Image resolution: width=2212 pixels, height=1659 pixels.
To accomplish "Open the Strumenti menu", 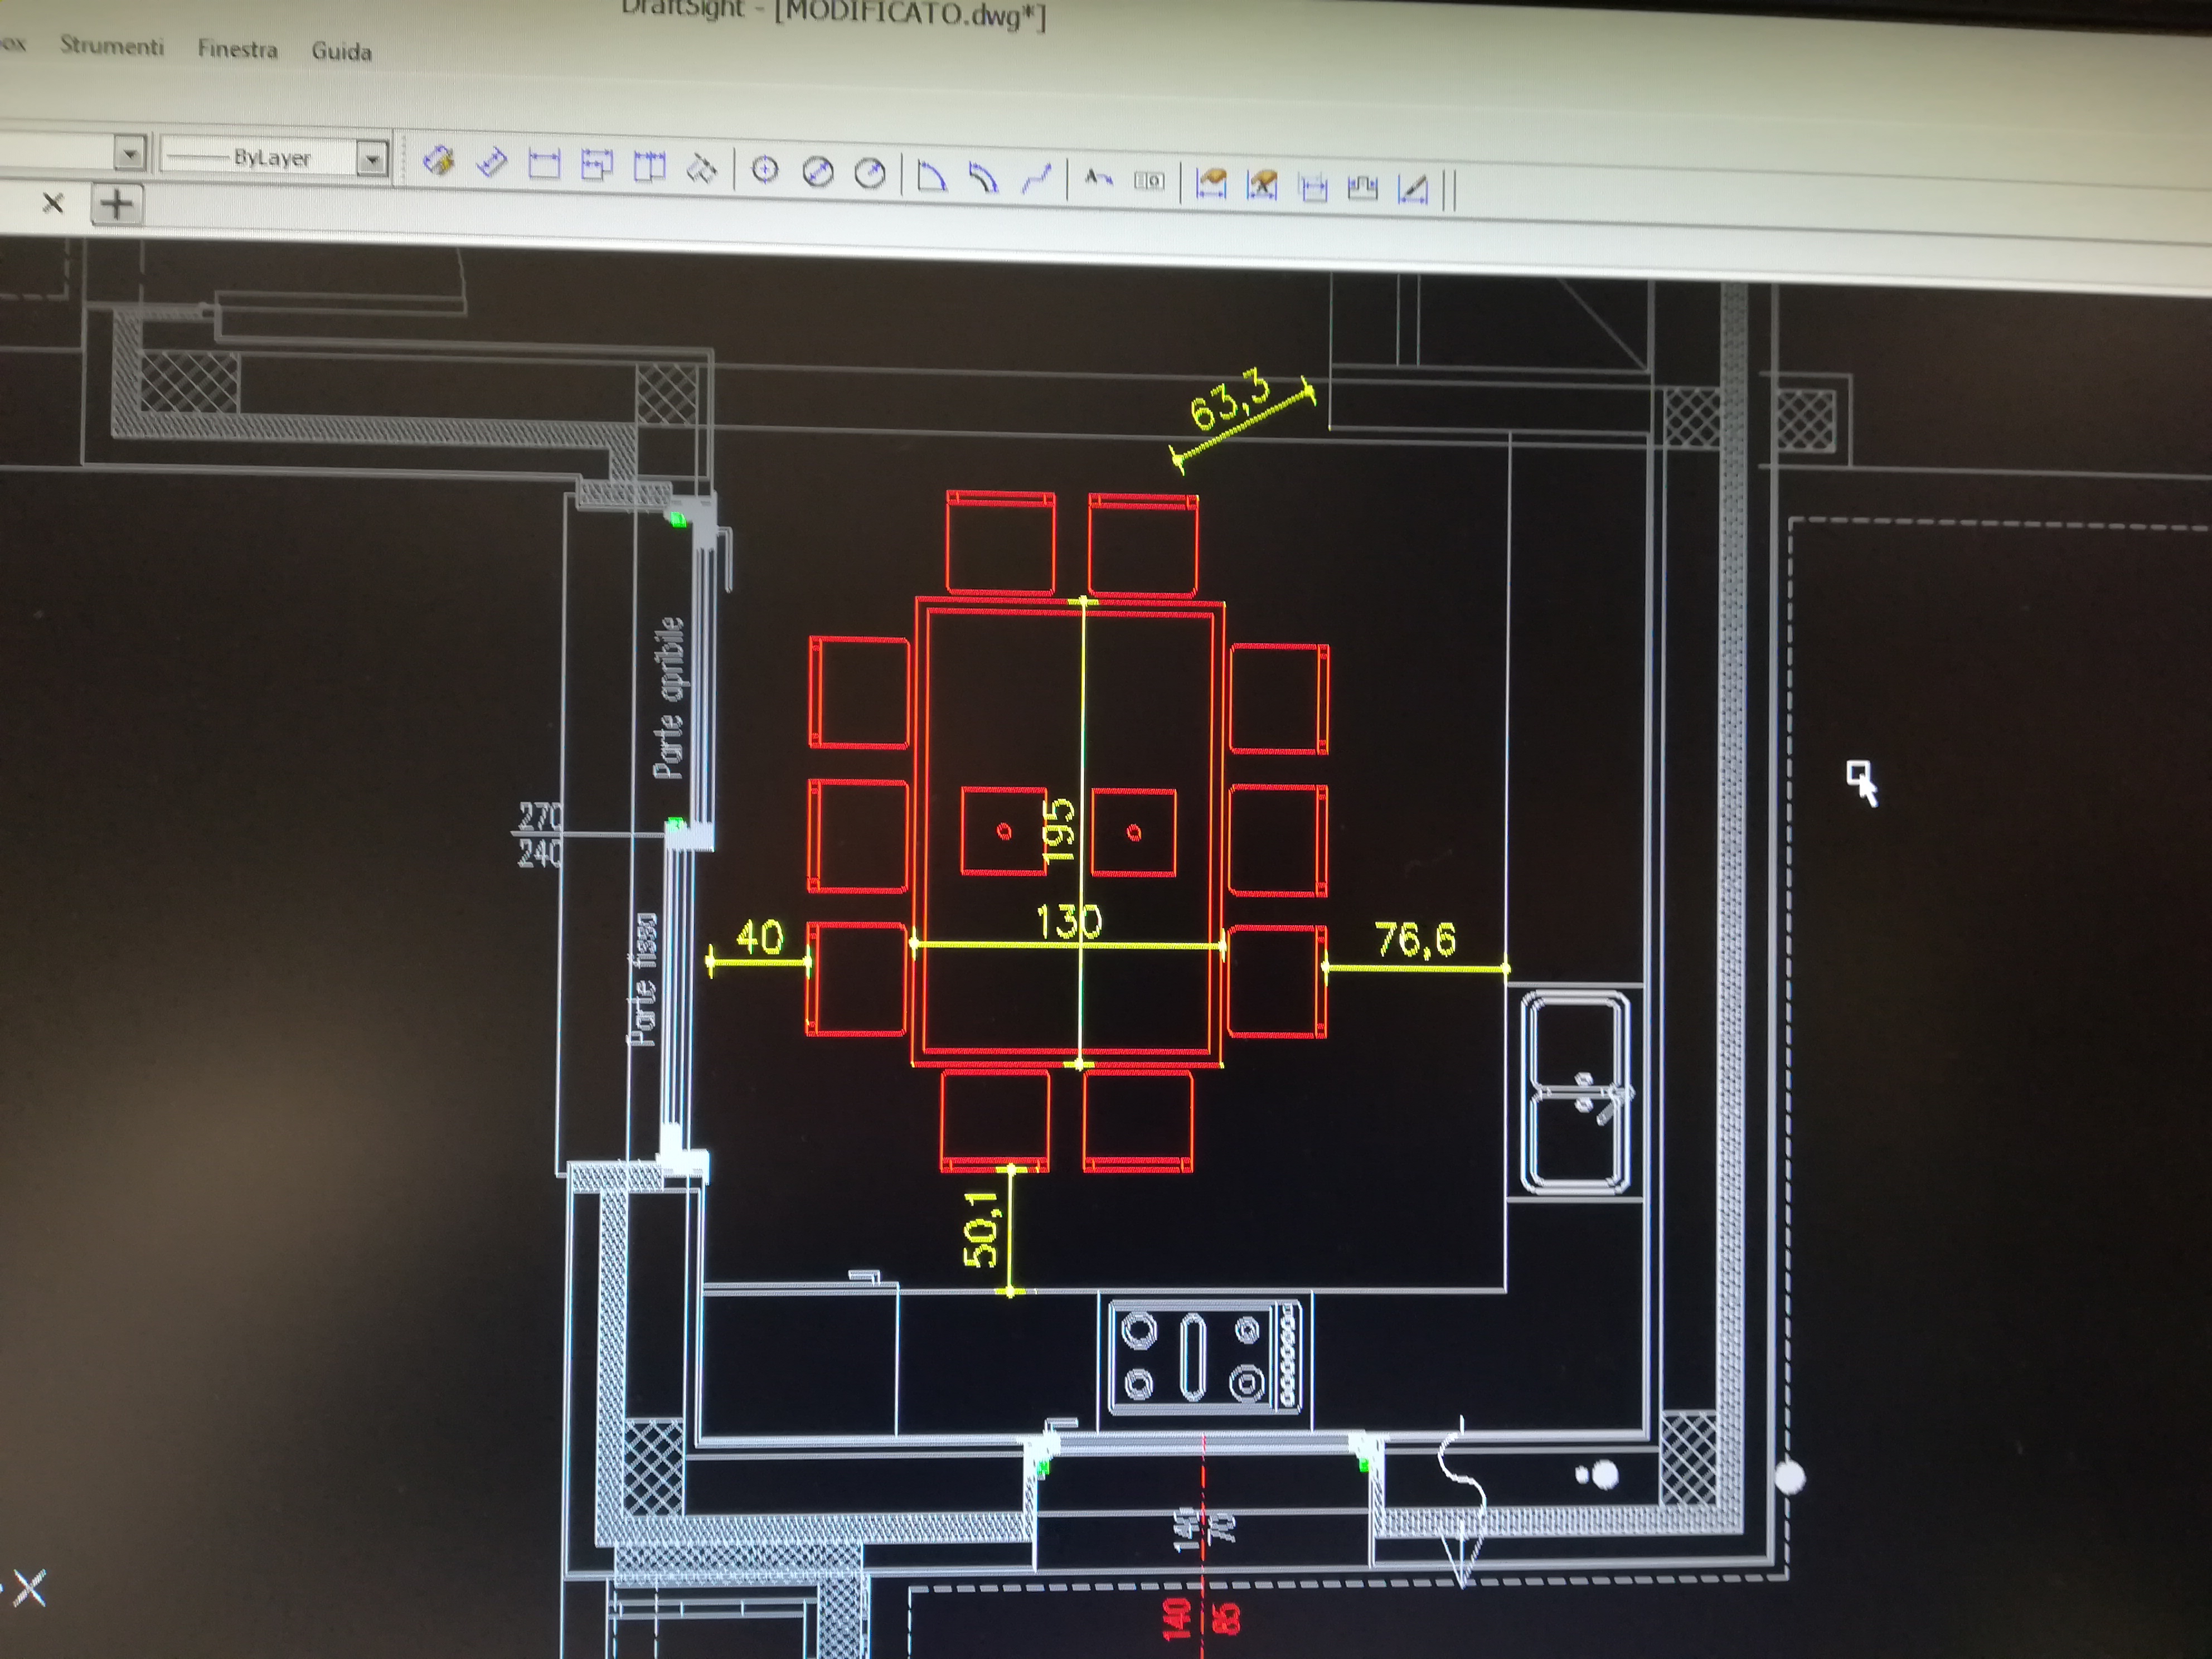I will [x=111, y=46].
